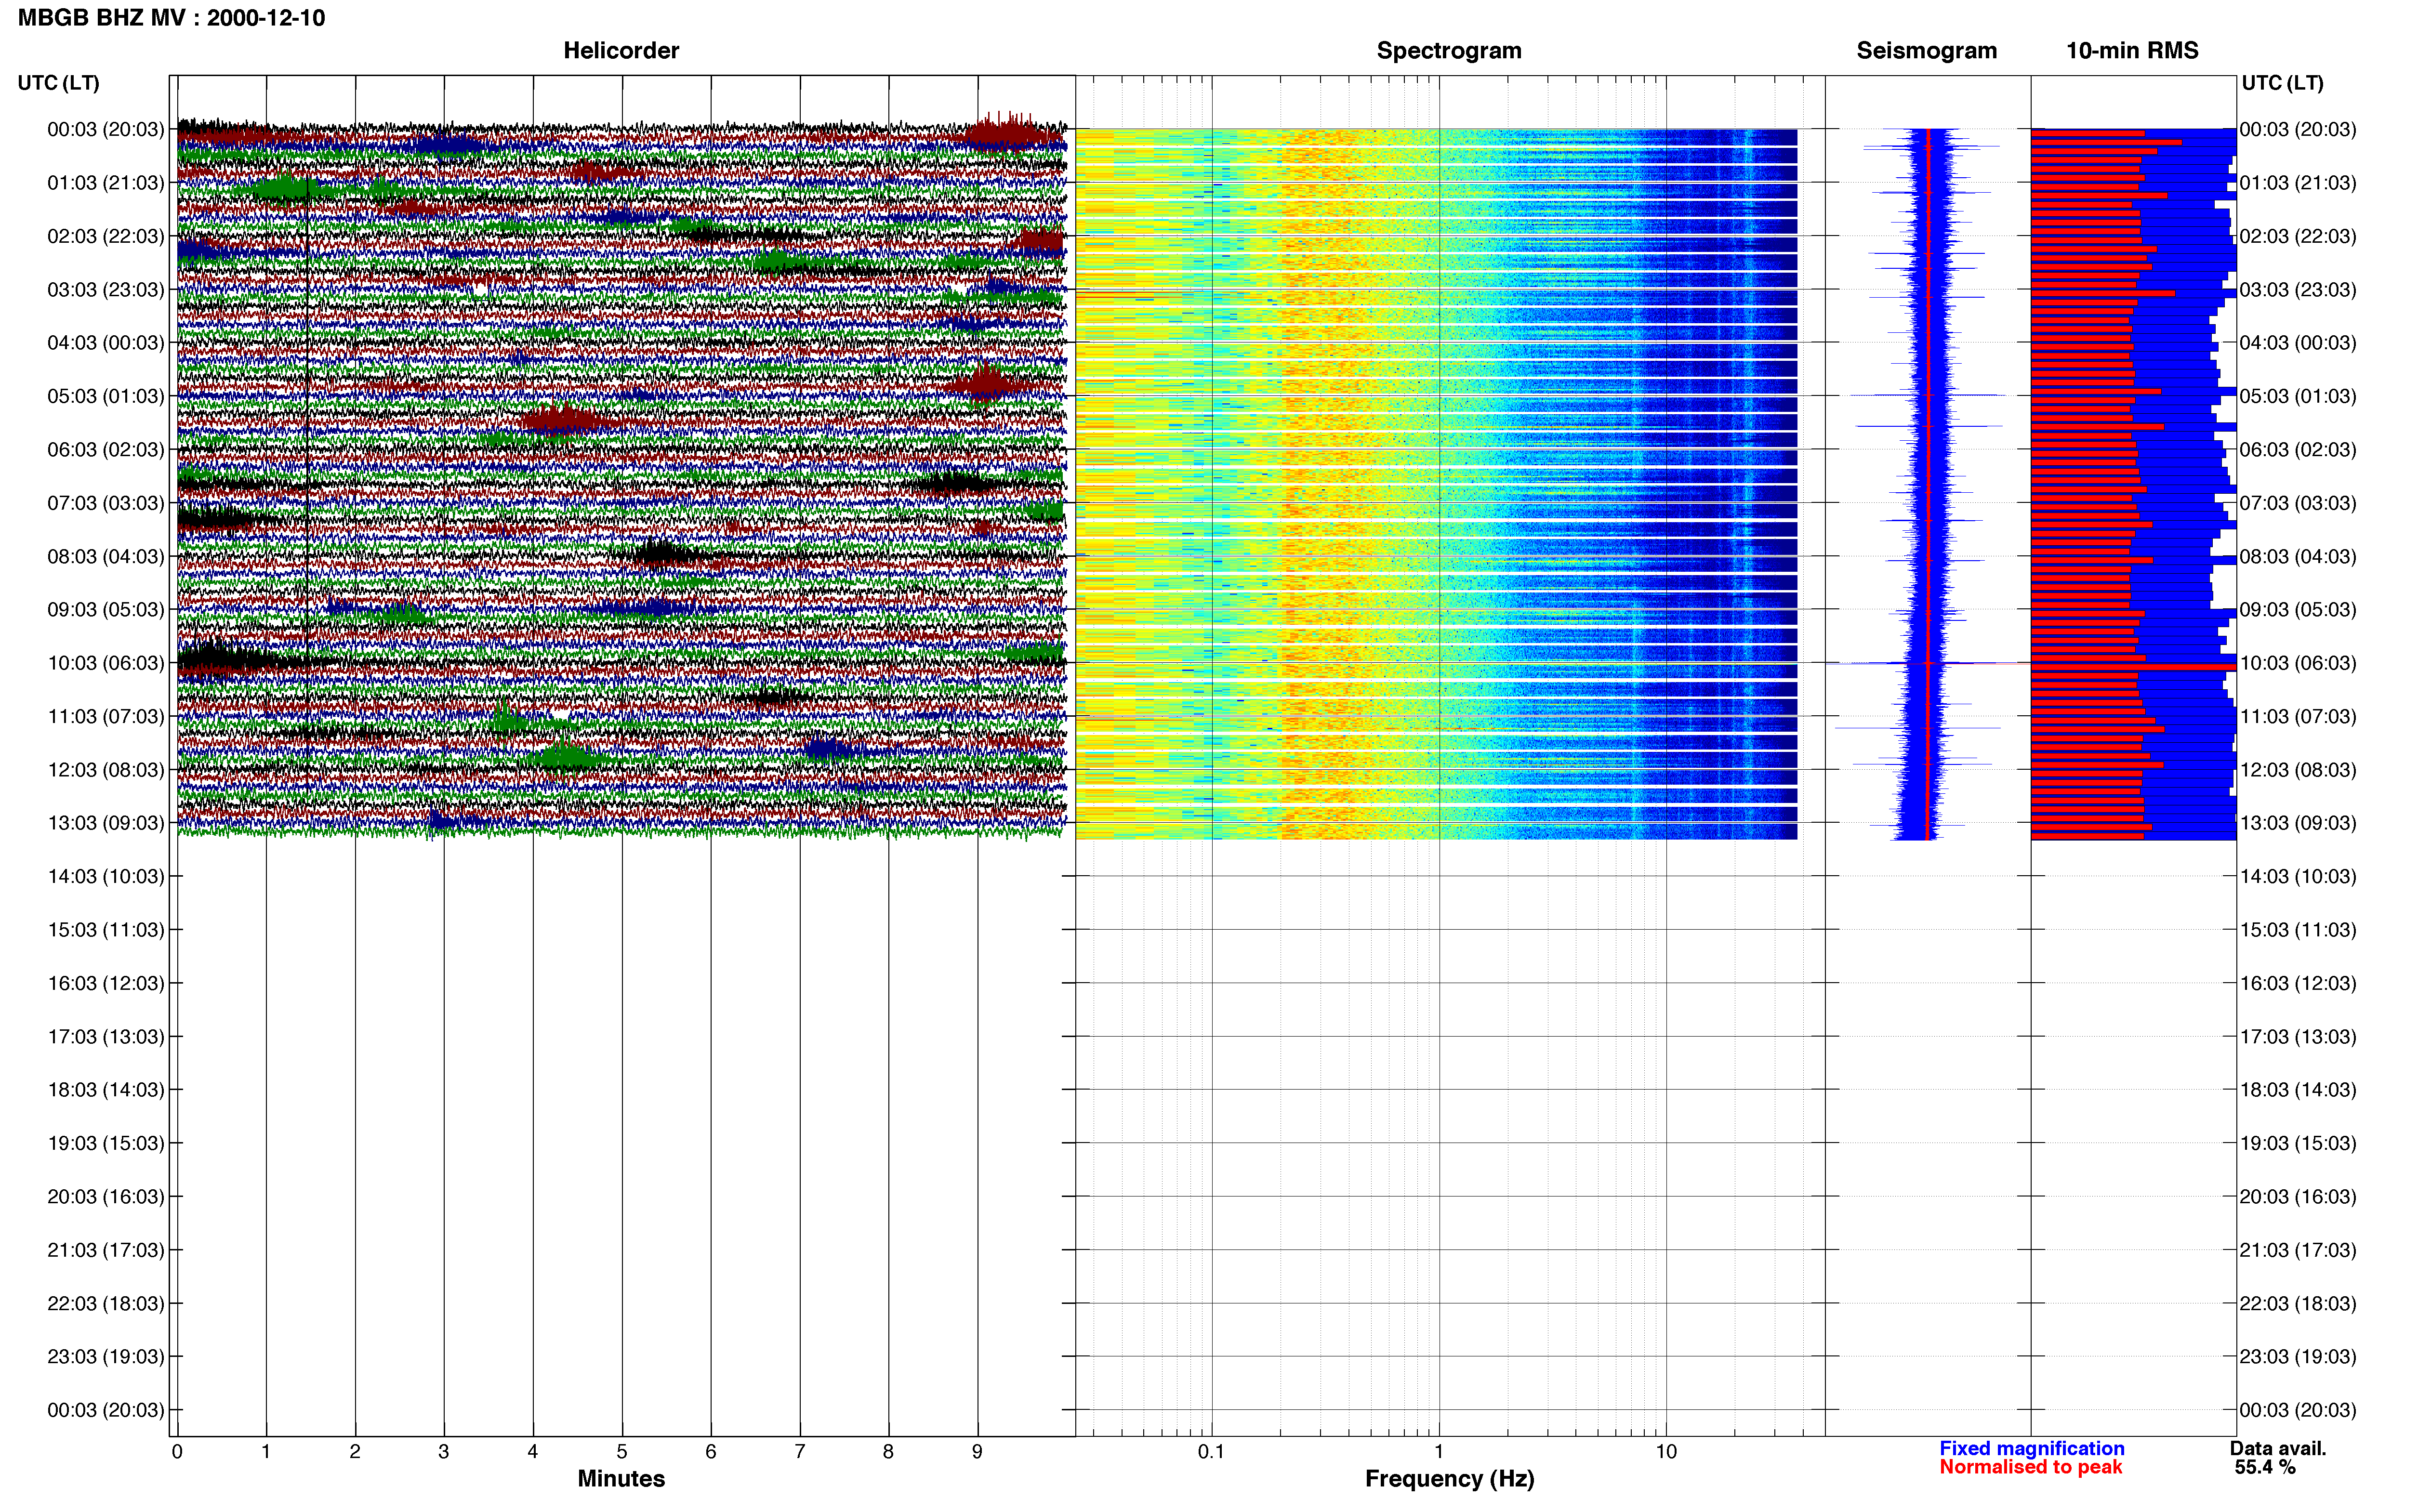Click the red Normalised to peak legend text

click(2030, 1467)
